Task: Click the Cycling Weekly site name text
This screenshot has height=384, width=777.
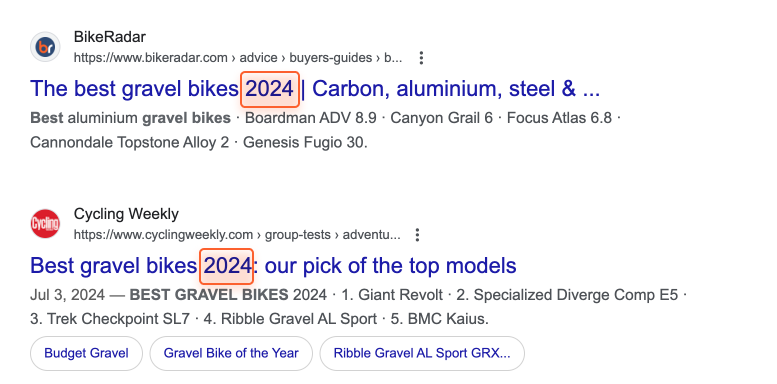Action: (x=126, y=214)
